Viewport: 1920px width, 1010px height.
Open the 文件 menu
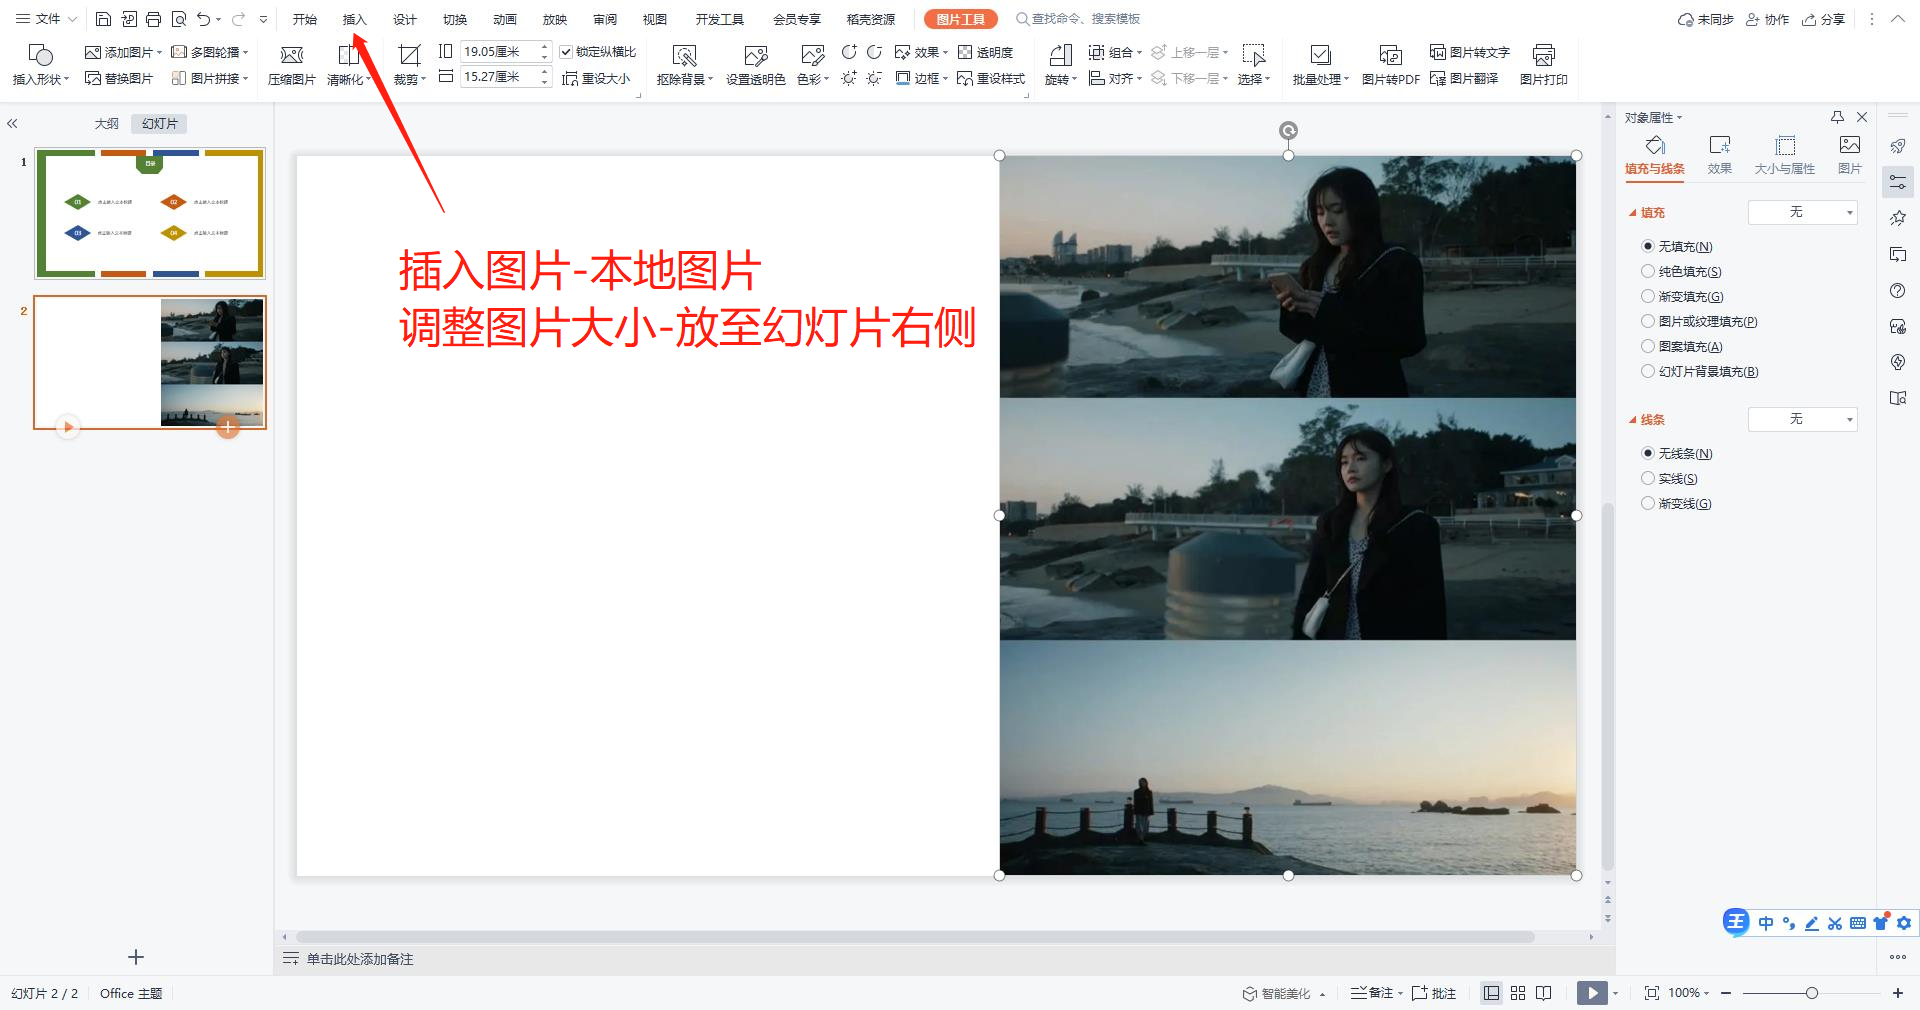tap(46, 19)
